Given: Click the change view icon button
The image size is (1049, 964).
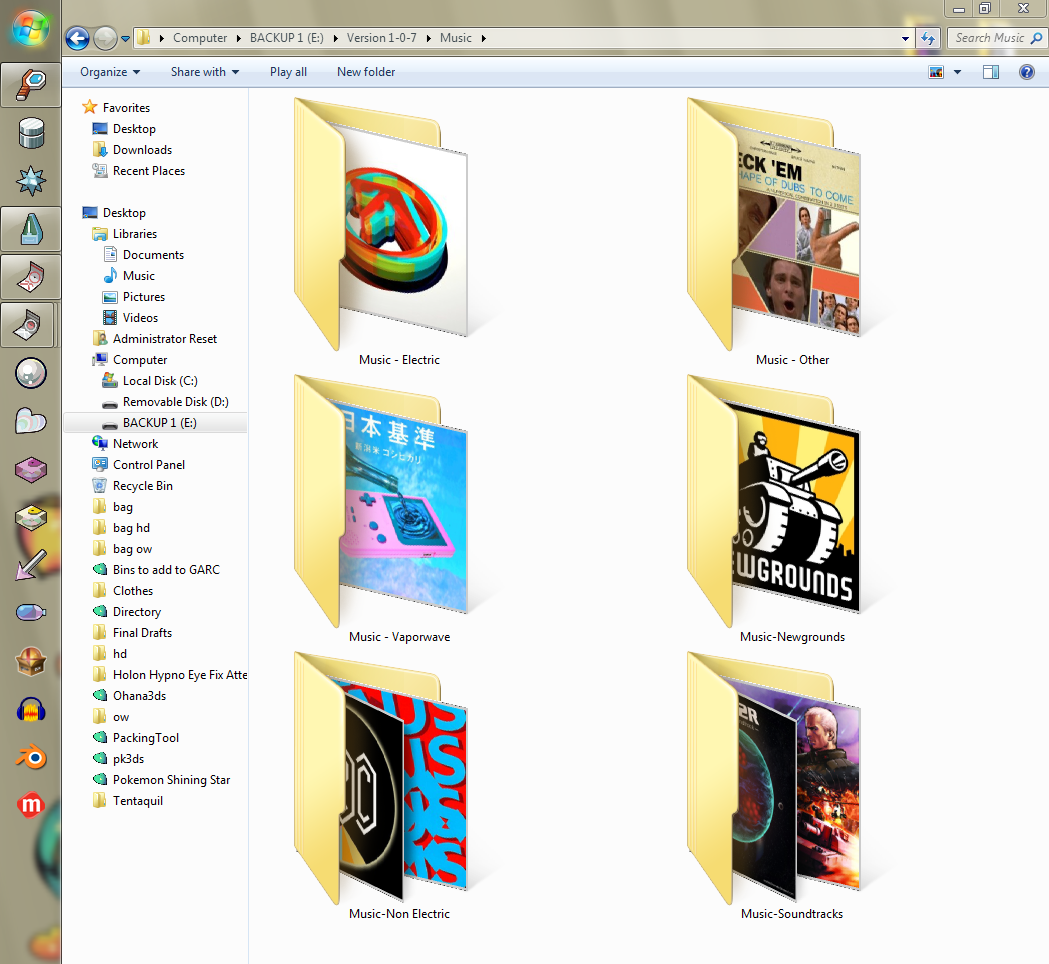Looking at the screenshot, I should tap(937, 72).
